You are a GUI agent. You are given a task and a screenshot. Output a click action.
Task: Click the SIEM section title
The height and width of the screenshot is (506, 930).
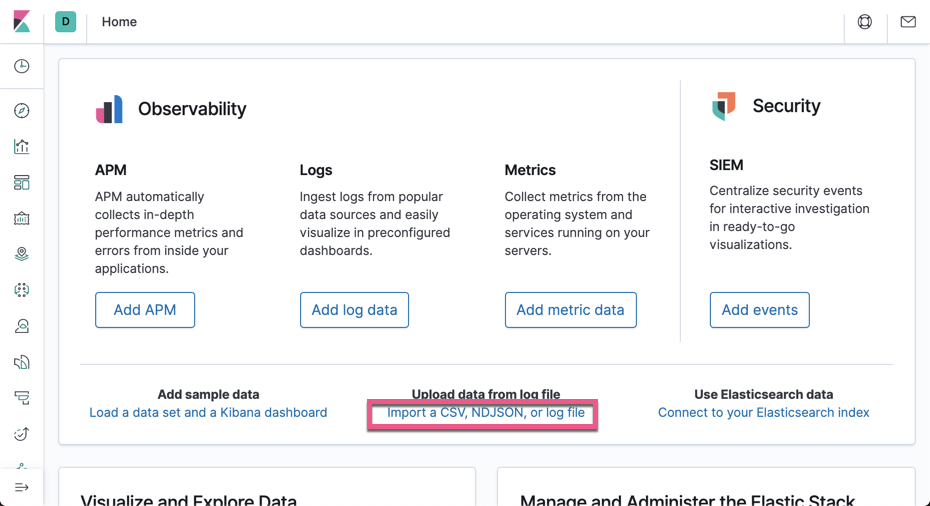point(727,165)
